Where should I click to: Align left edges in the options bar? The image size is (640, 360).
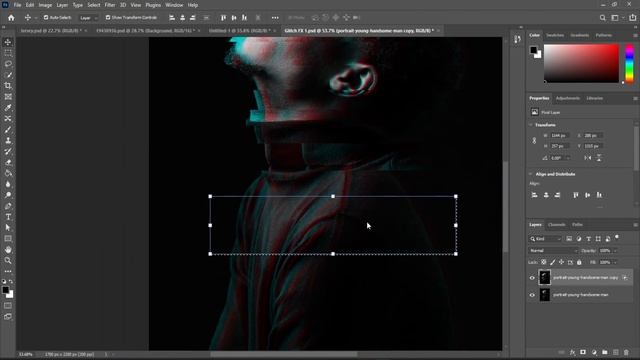pyautogui.click(x=172, y=18)
